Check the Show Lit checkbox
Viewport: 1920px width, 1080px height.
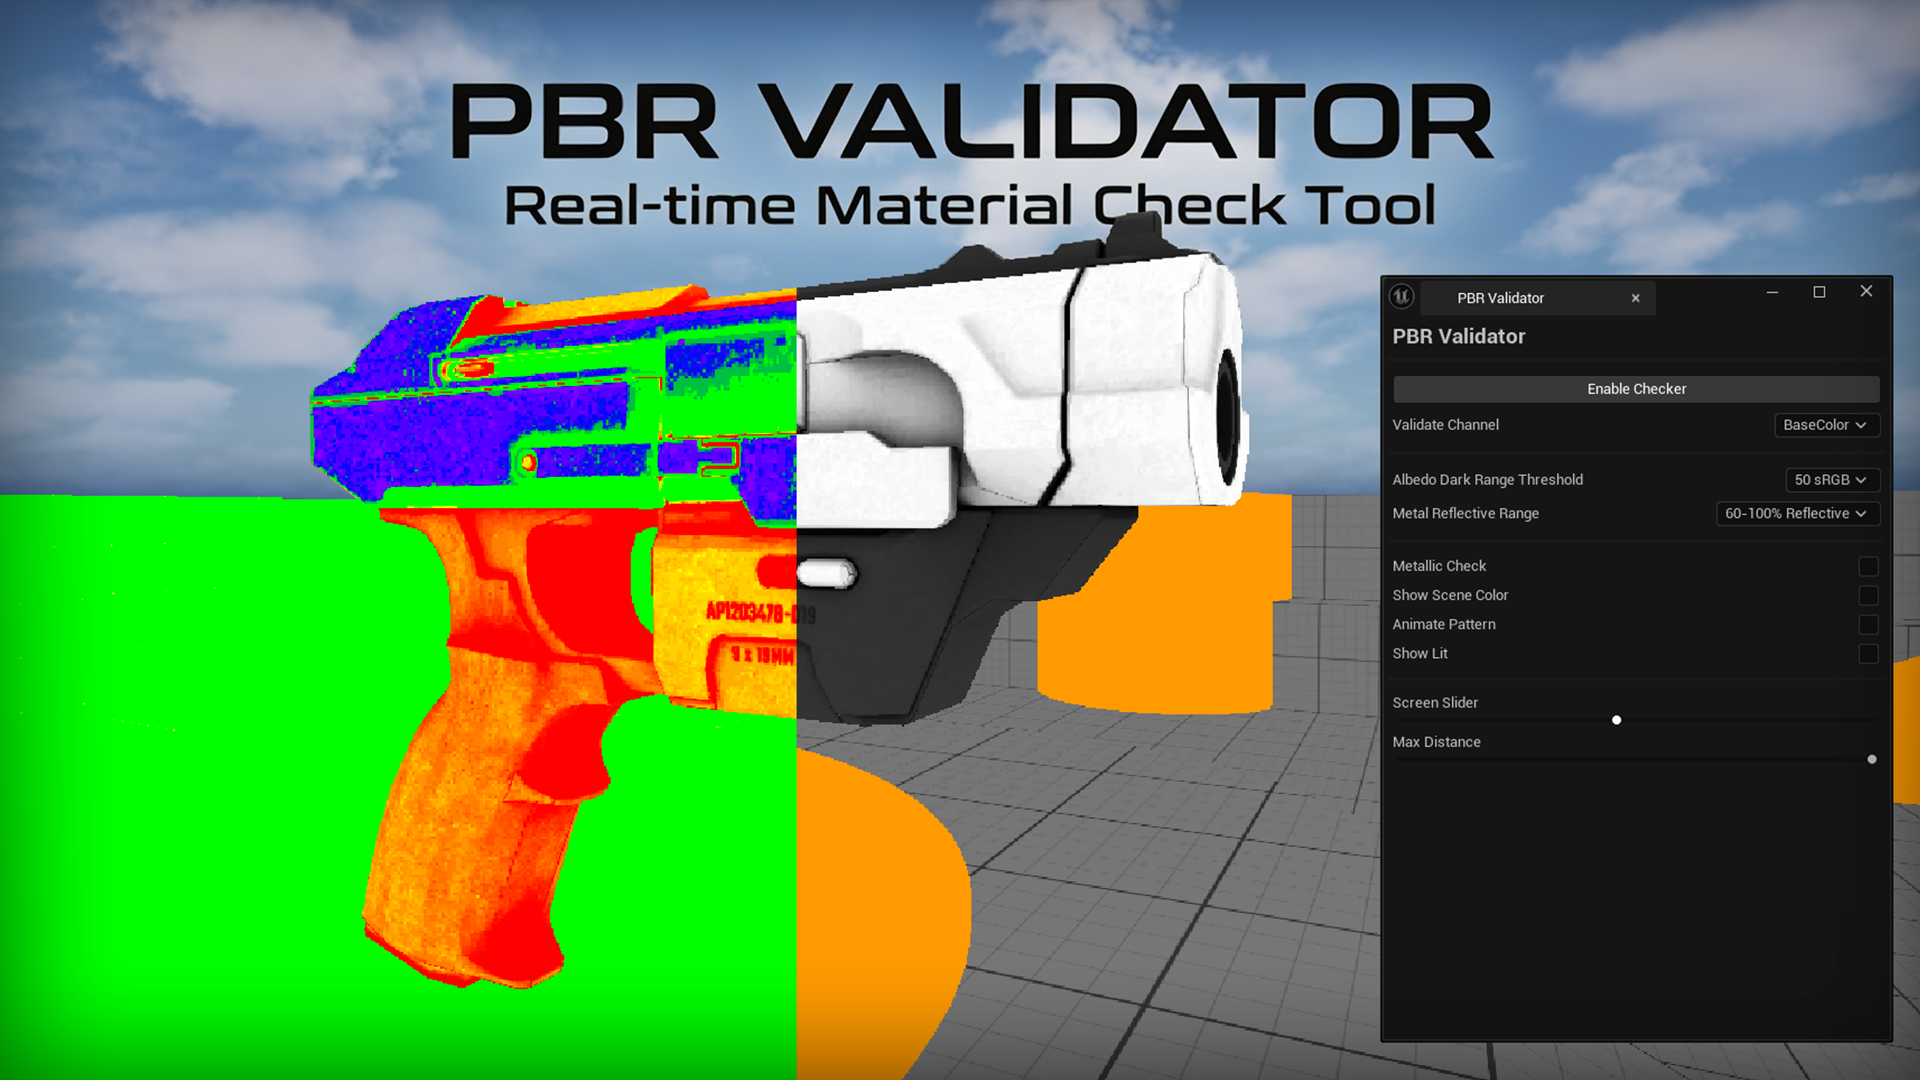click(1868, 654)
